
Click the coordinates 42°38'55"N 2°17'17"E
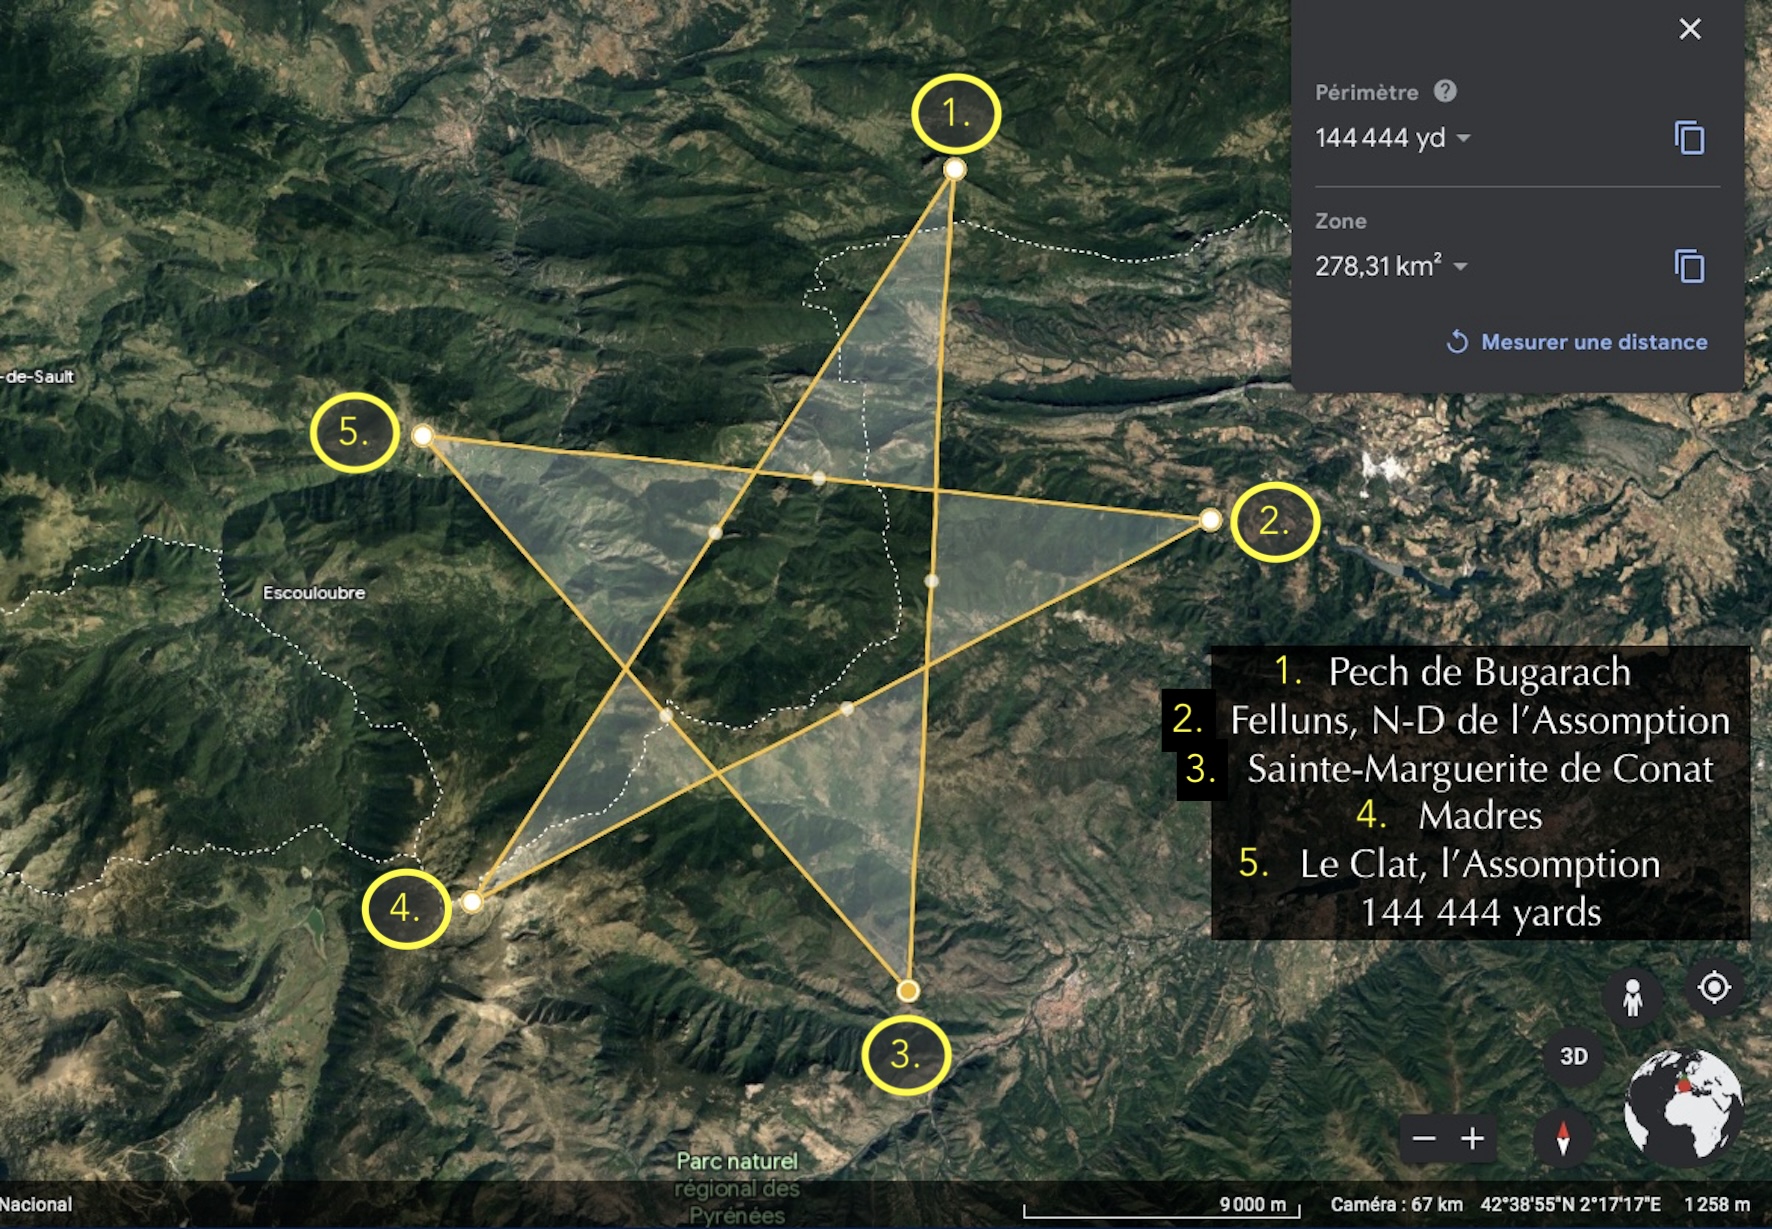pyautogui.click(x=1570, y=1205)
